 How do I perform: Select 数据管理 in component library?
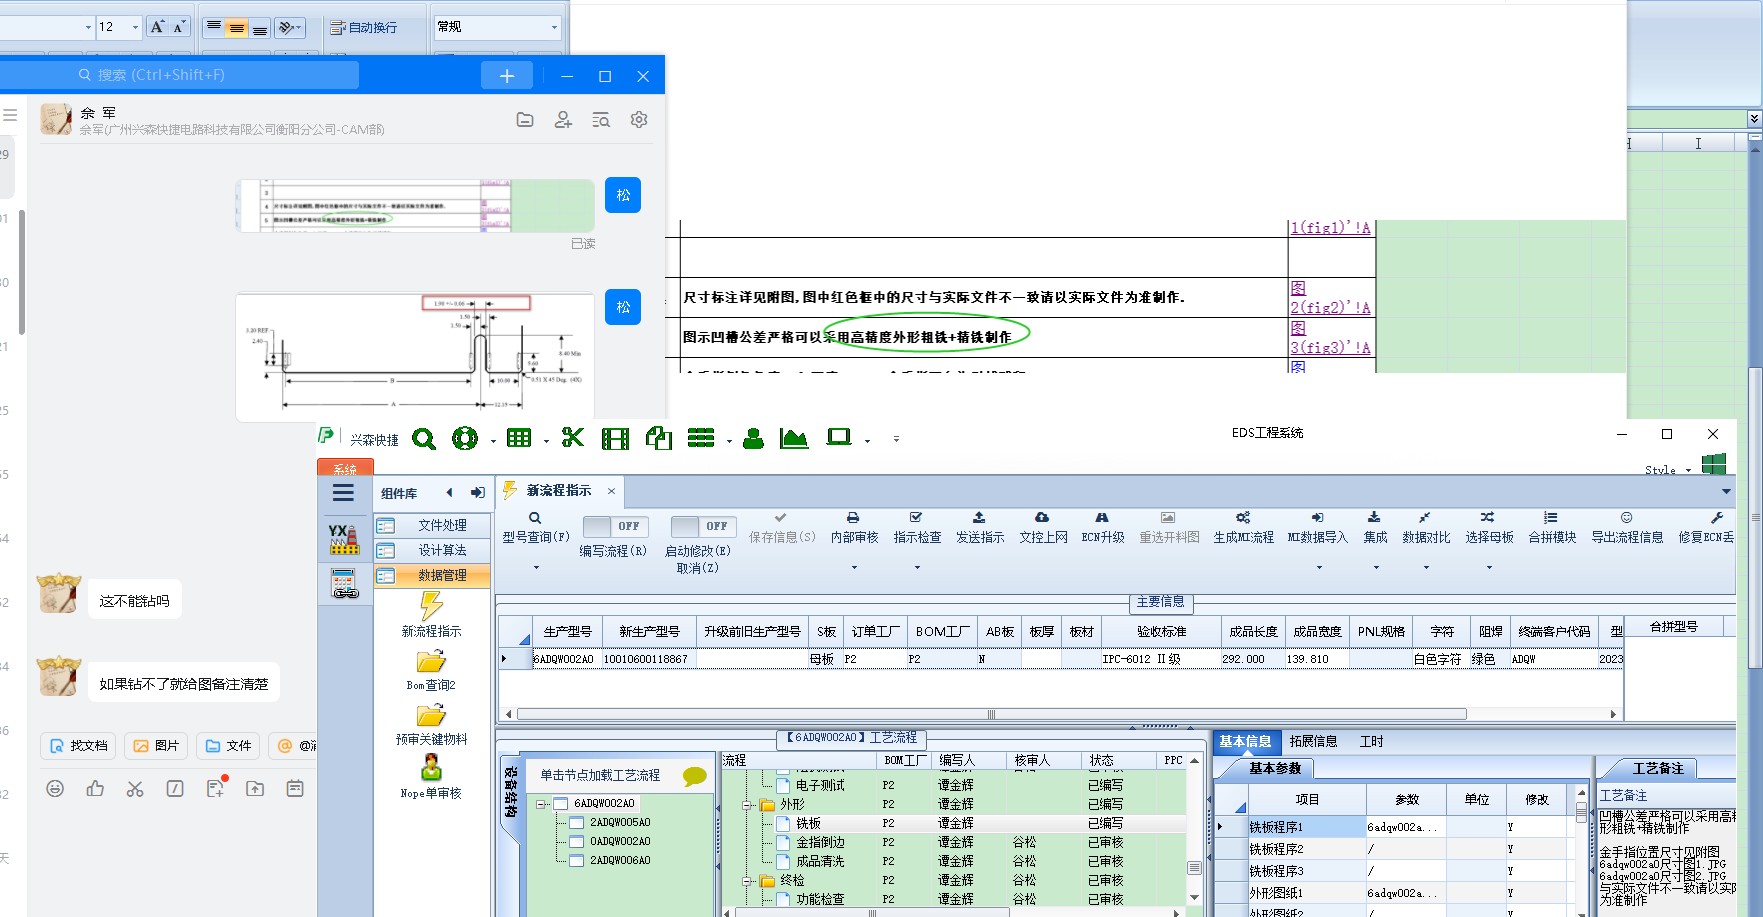(x=433, y=575)
